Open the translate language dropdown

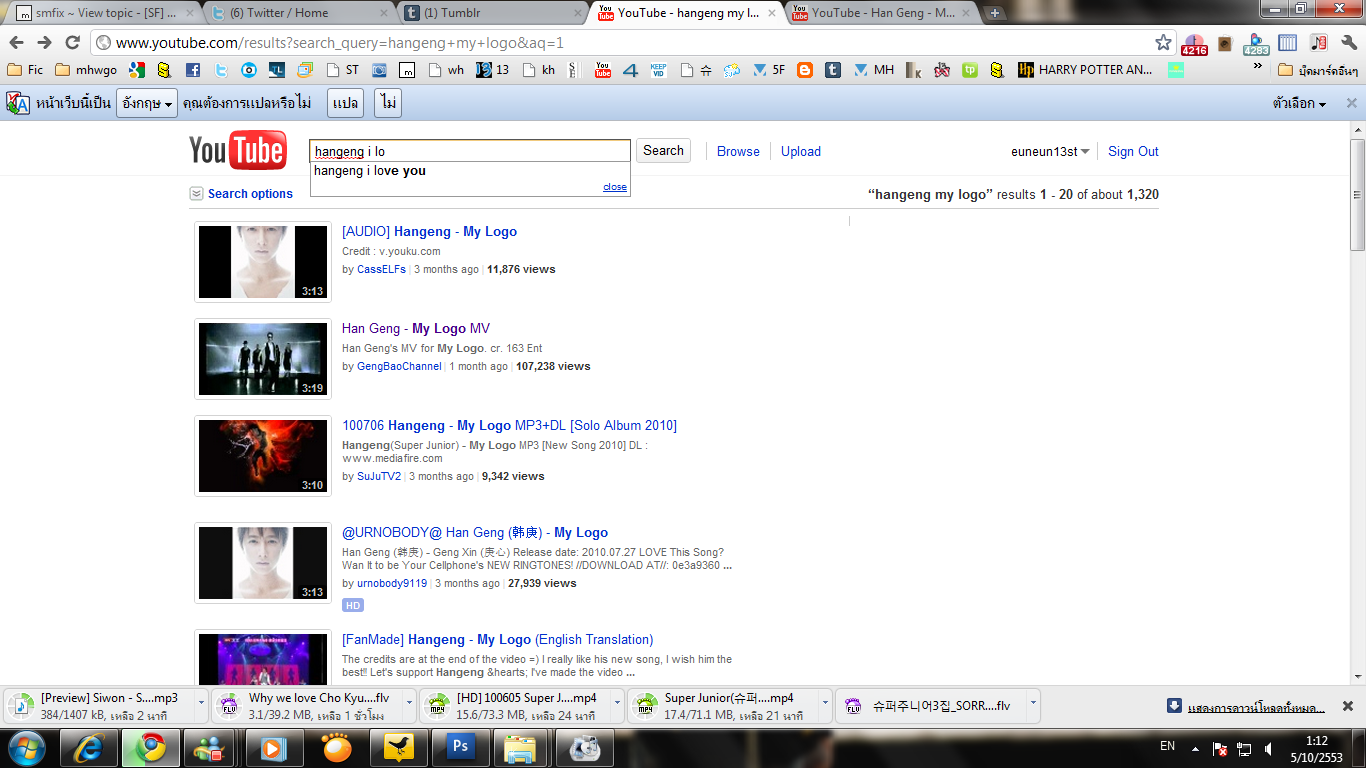147,103
